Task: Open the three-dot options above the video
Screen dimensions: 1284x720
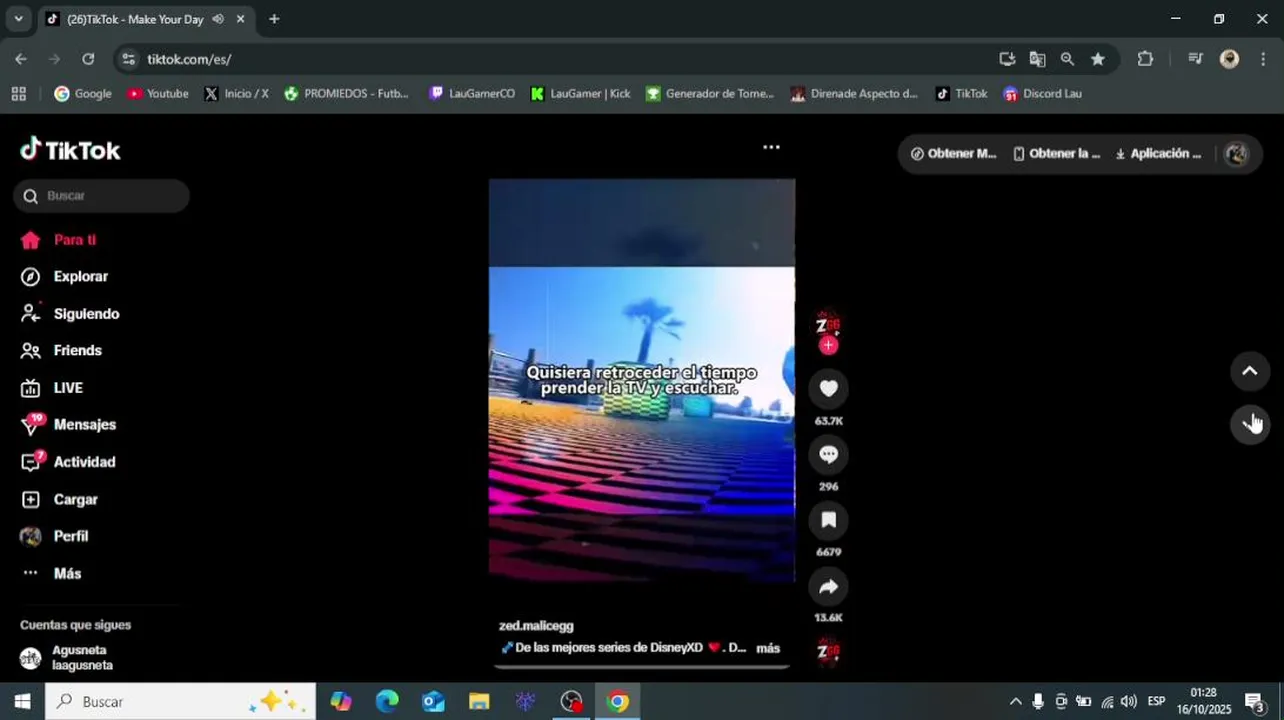Action: point(771,147)
